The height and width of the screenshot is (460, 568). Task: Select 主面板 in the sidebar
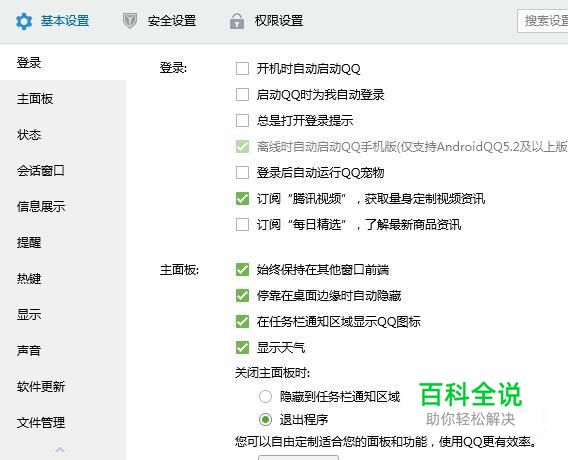pos(35,99)
